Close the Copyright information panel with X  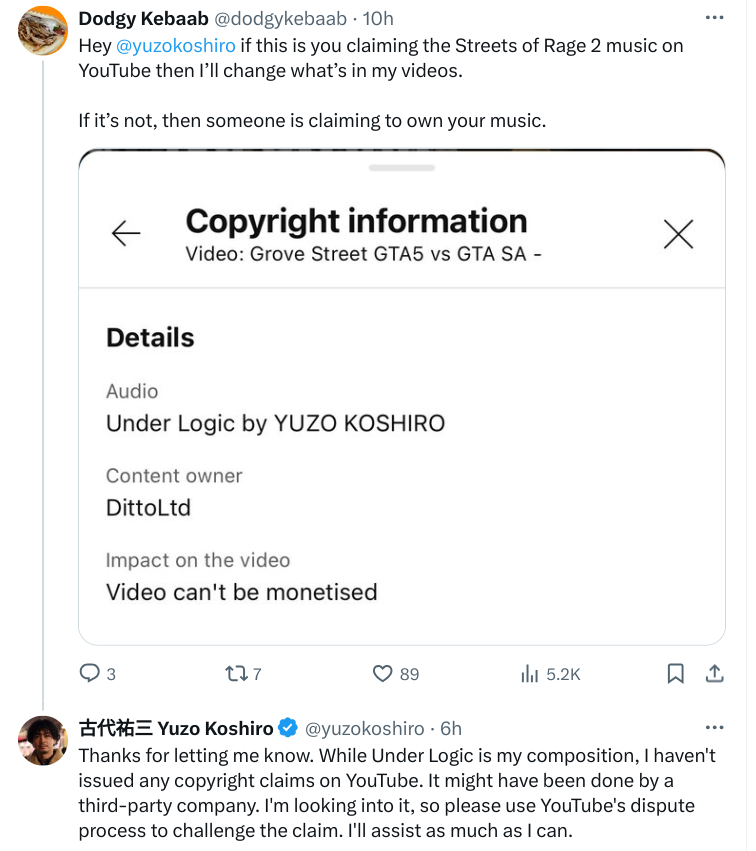point(679,234)
